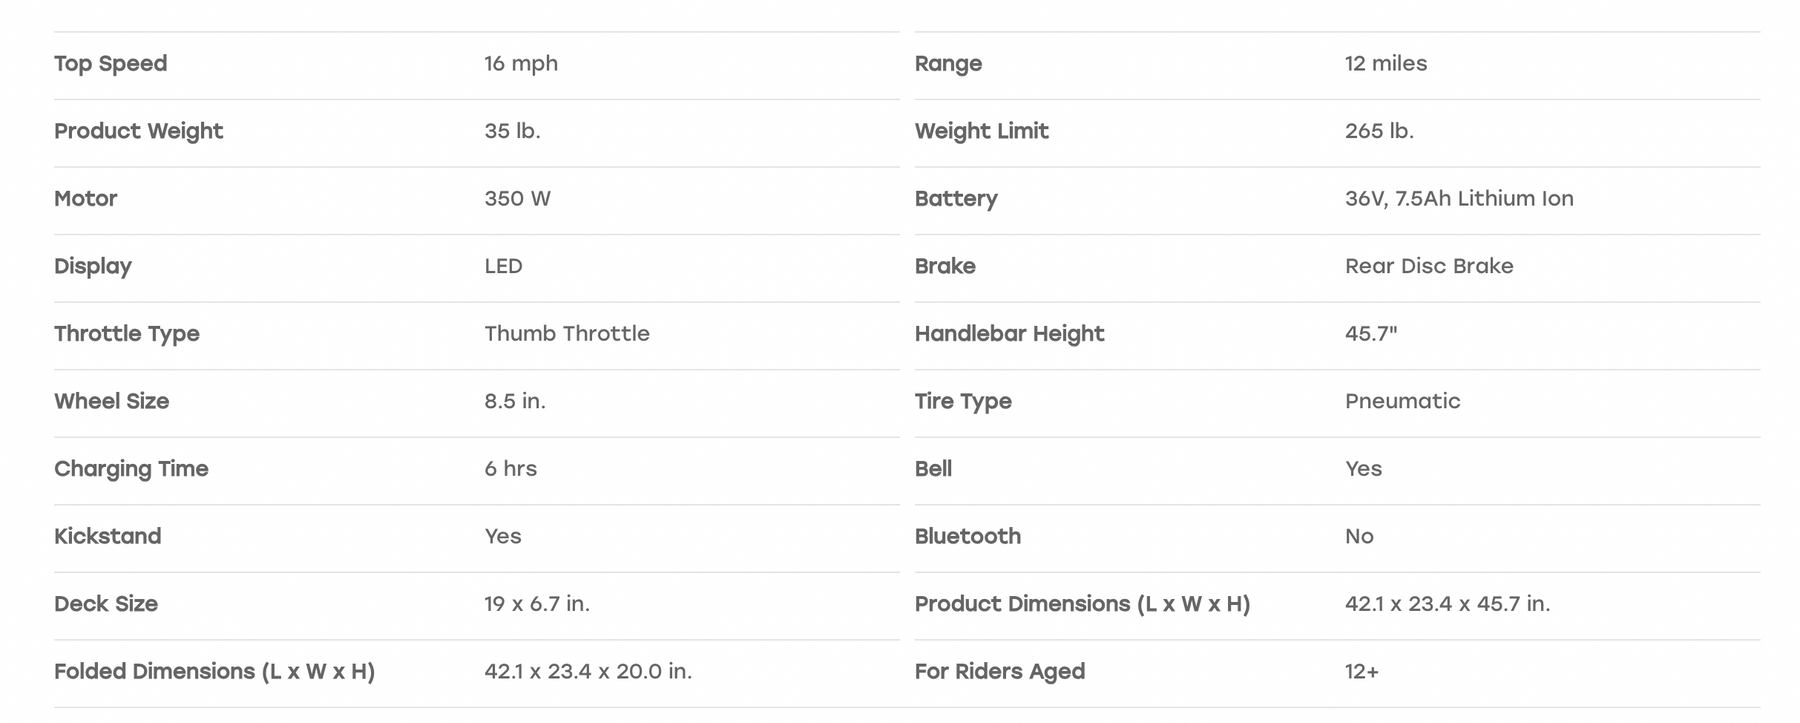Click the 265 lb. weight limit value

click(1379, 131)
